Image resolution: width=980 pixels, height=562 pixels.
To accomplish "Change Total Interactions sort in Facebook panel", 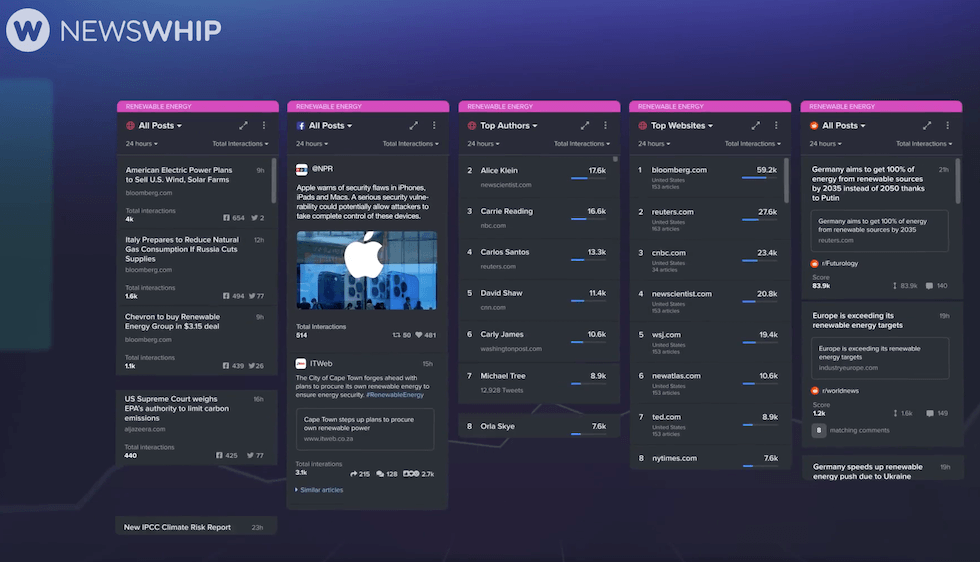I will point(411,144).
